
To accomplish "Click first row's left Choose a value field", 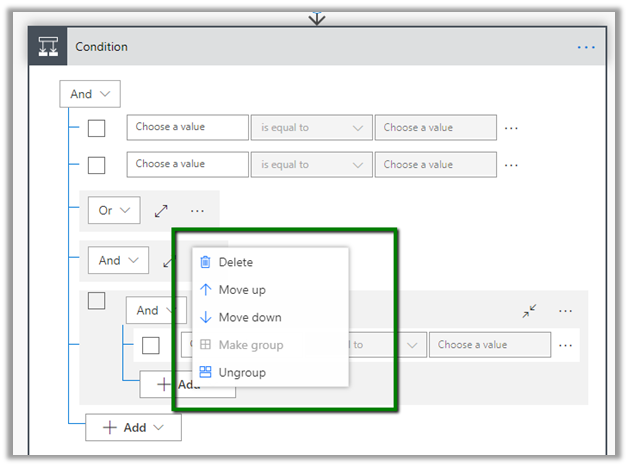I will (x=187, y=127).
